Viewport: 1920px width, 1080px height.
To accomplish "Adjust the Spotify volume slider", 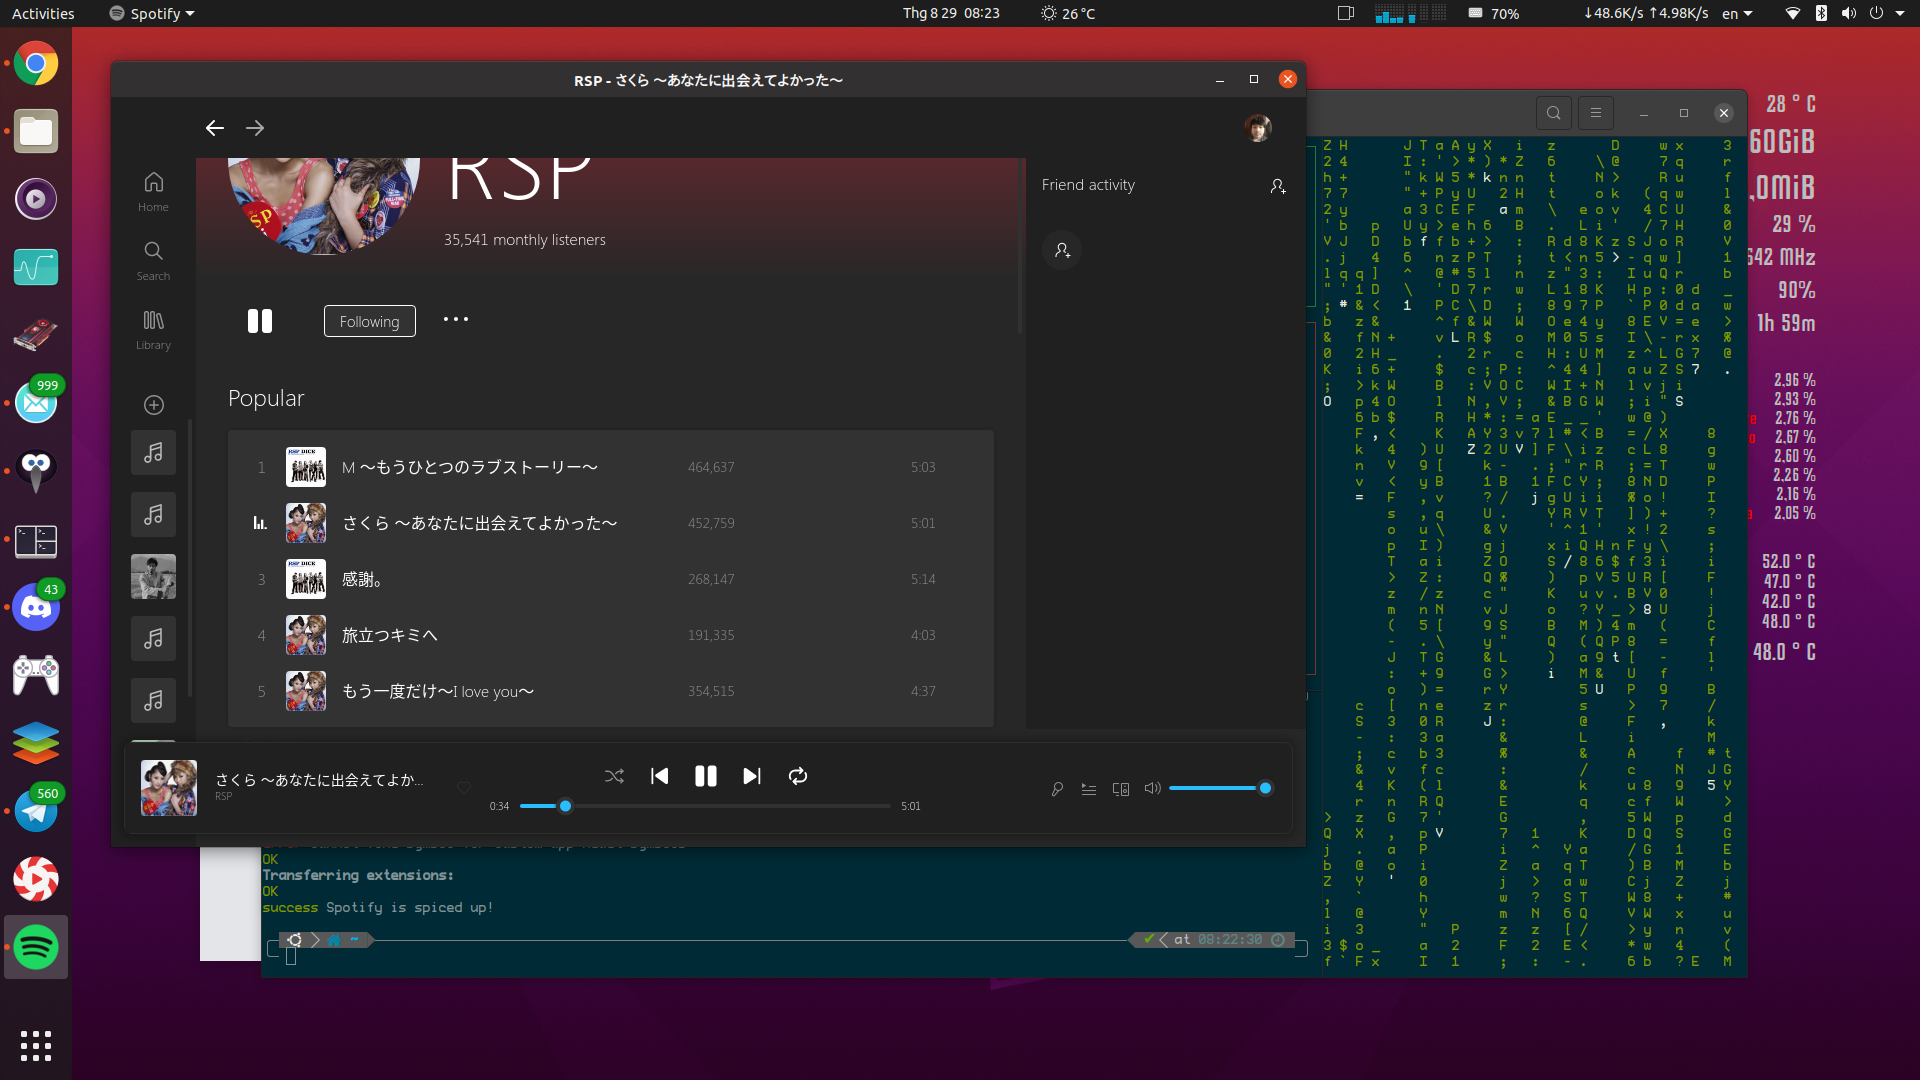I will pyautogui.click(x=1220, y=788).
